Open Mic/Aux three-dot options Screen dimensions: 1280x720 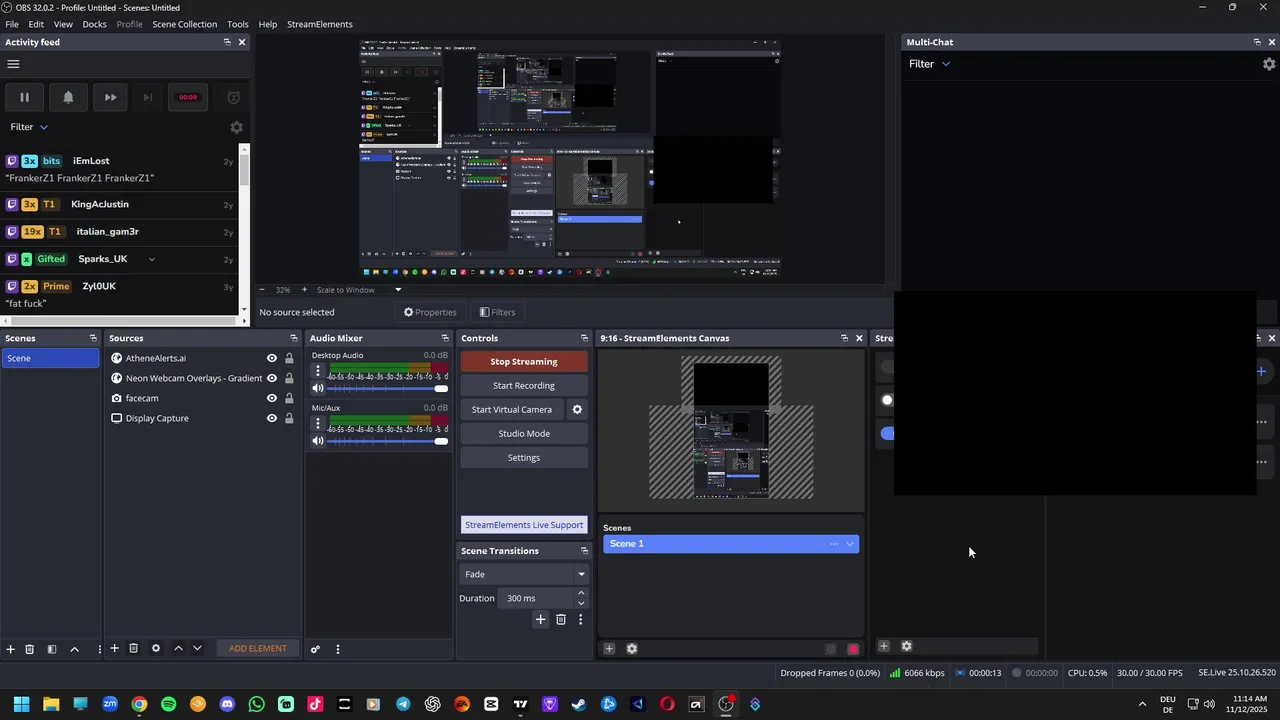coord(318,423)
